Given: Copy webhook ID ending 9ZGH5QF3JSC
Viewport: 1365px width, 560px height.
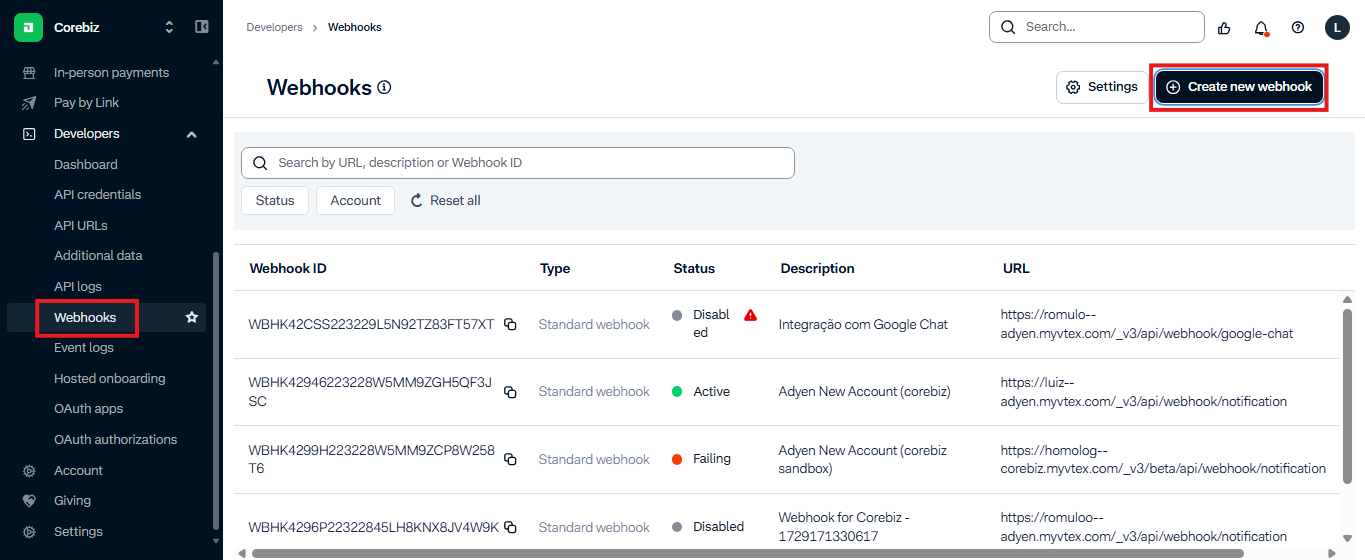Looking at the screenshot, I should click(510, 392).
